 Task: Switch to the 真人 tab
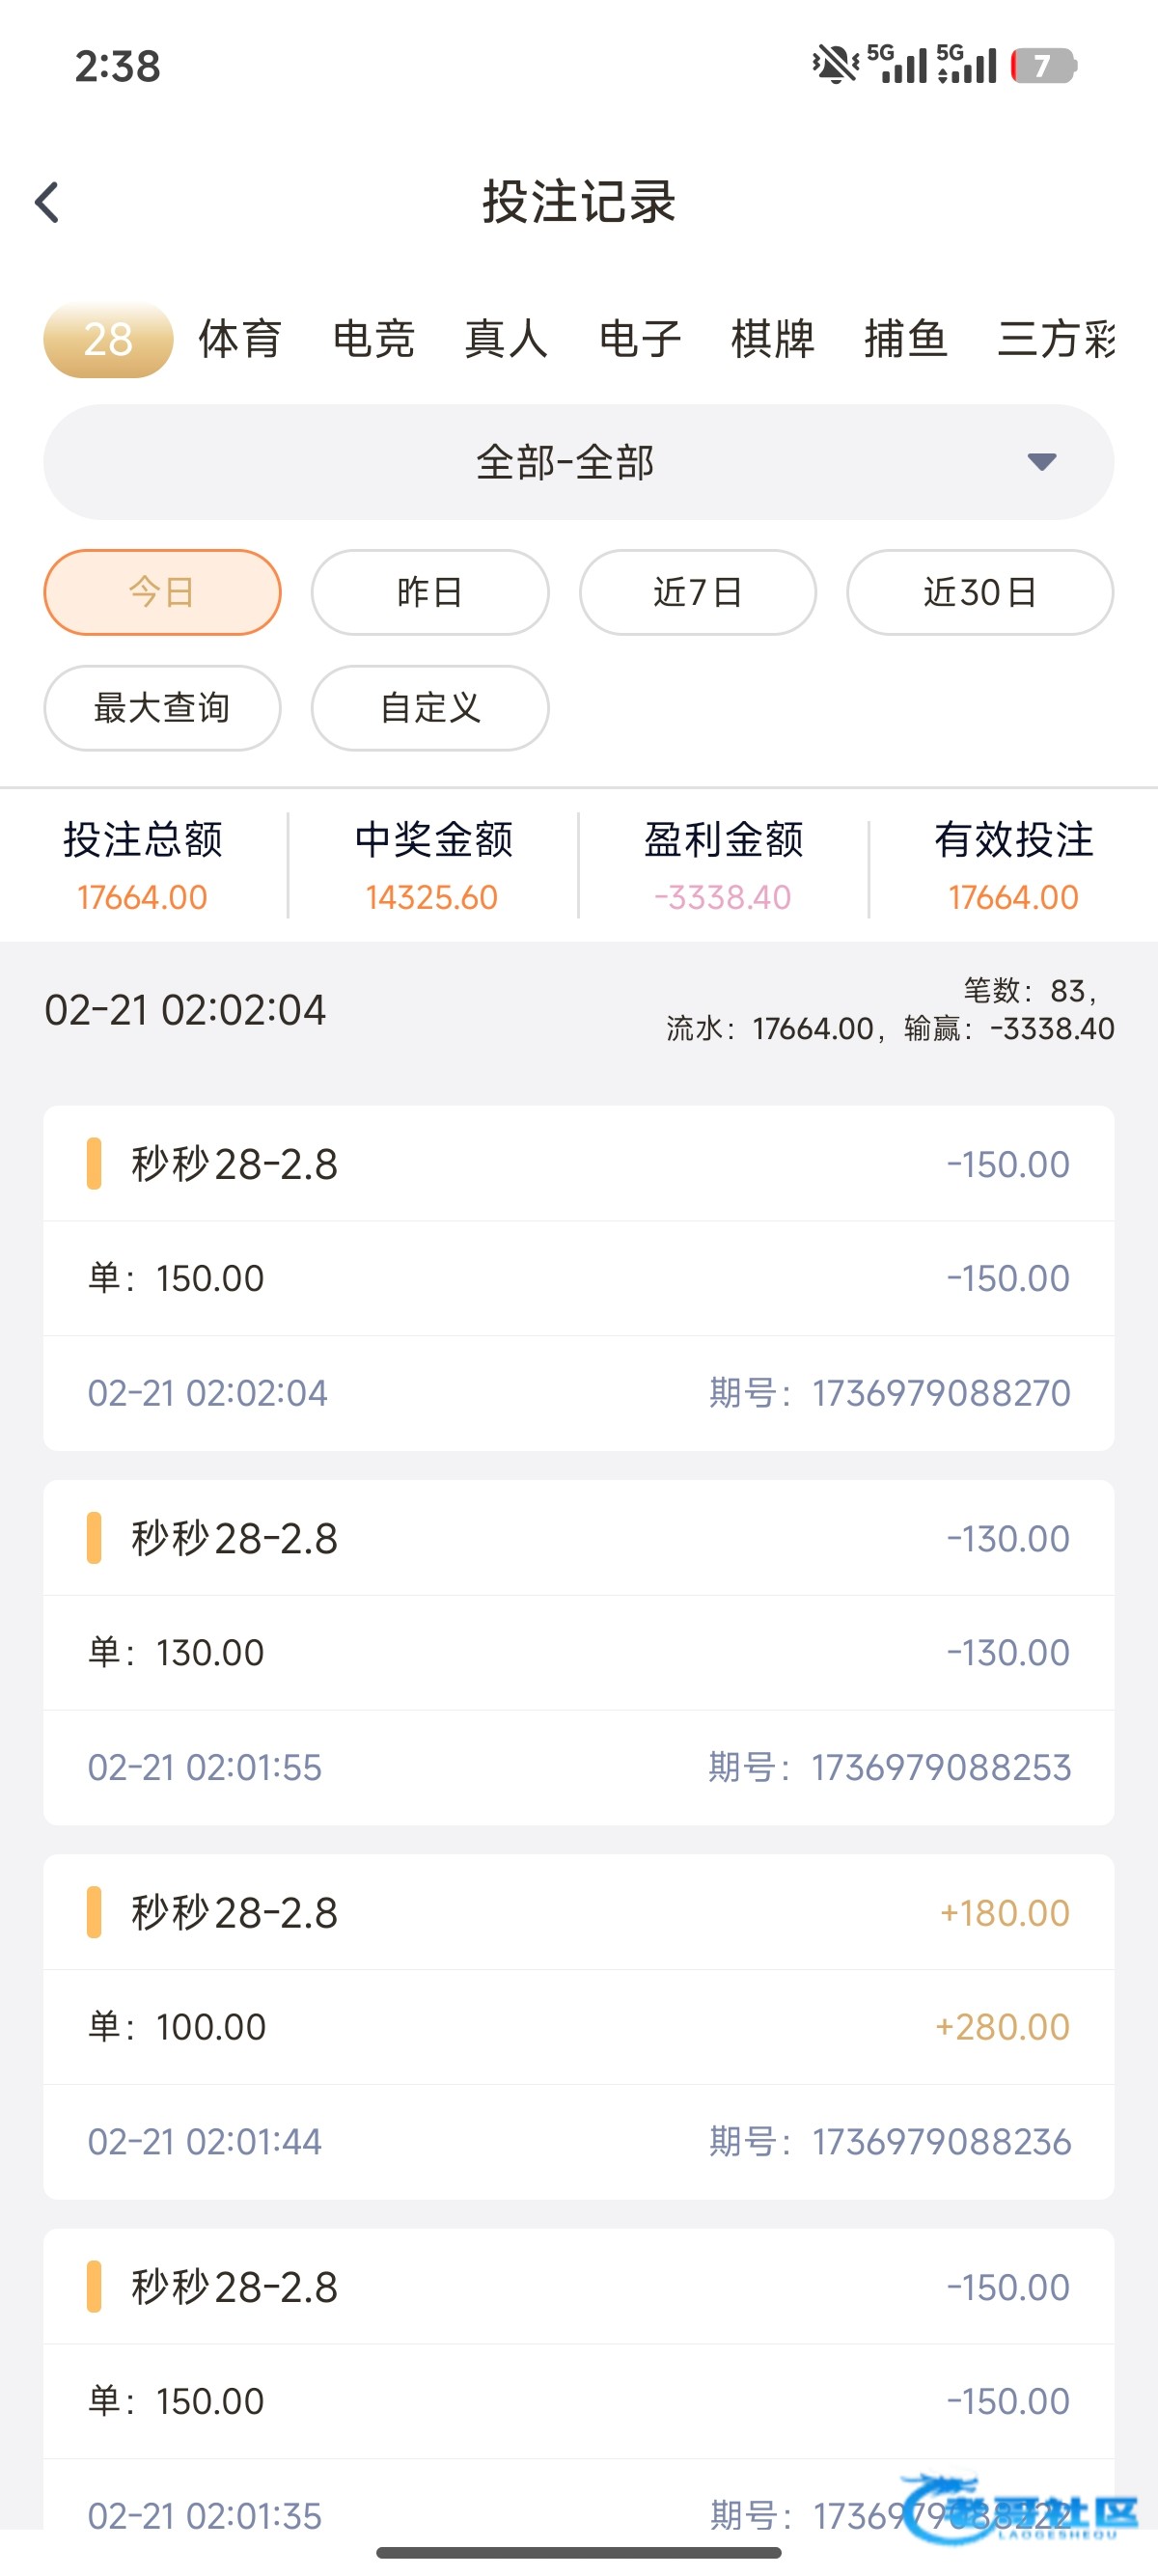[506, 339]
